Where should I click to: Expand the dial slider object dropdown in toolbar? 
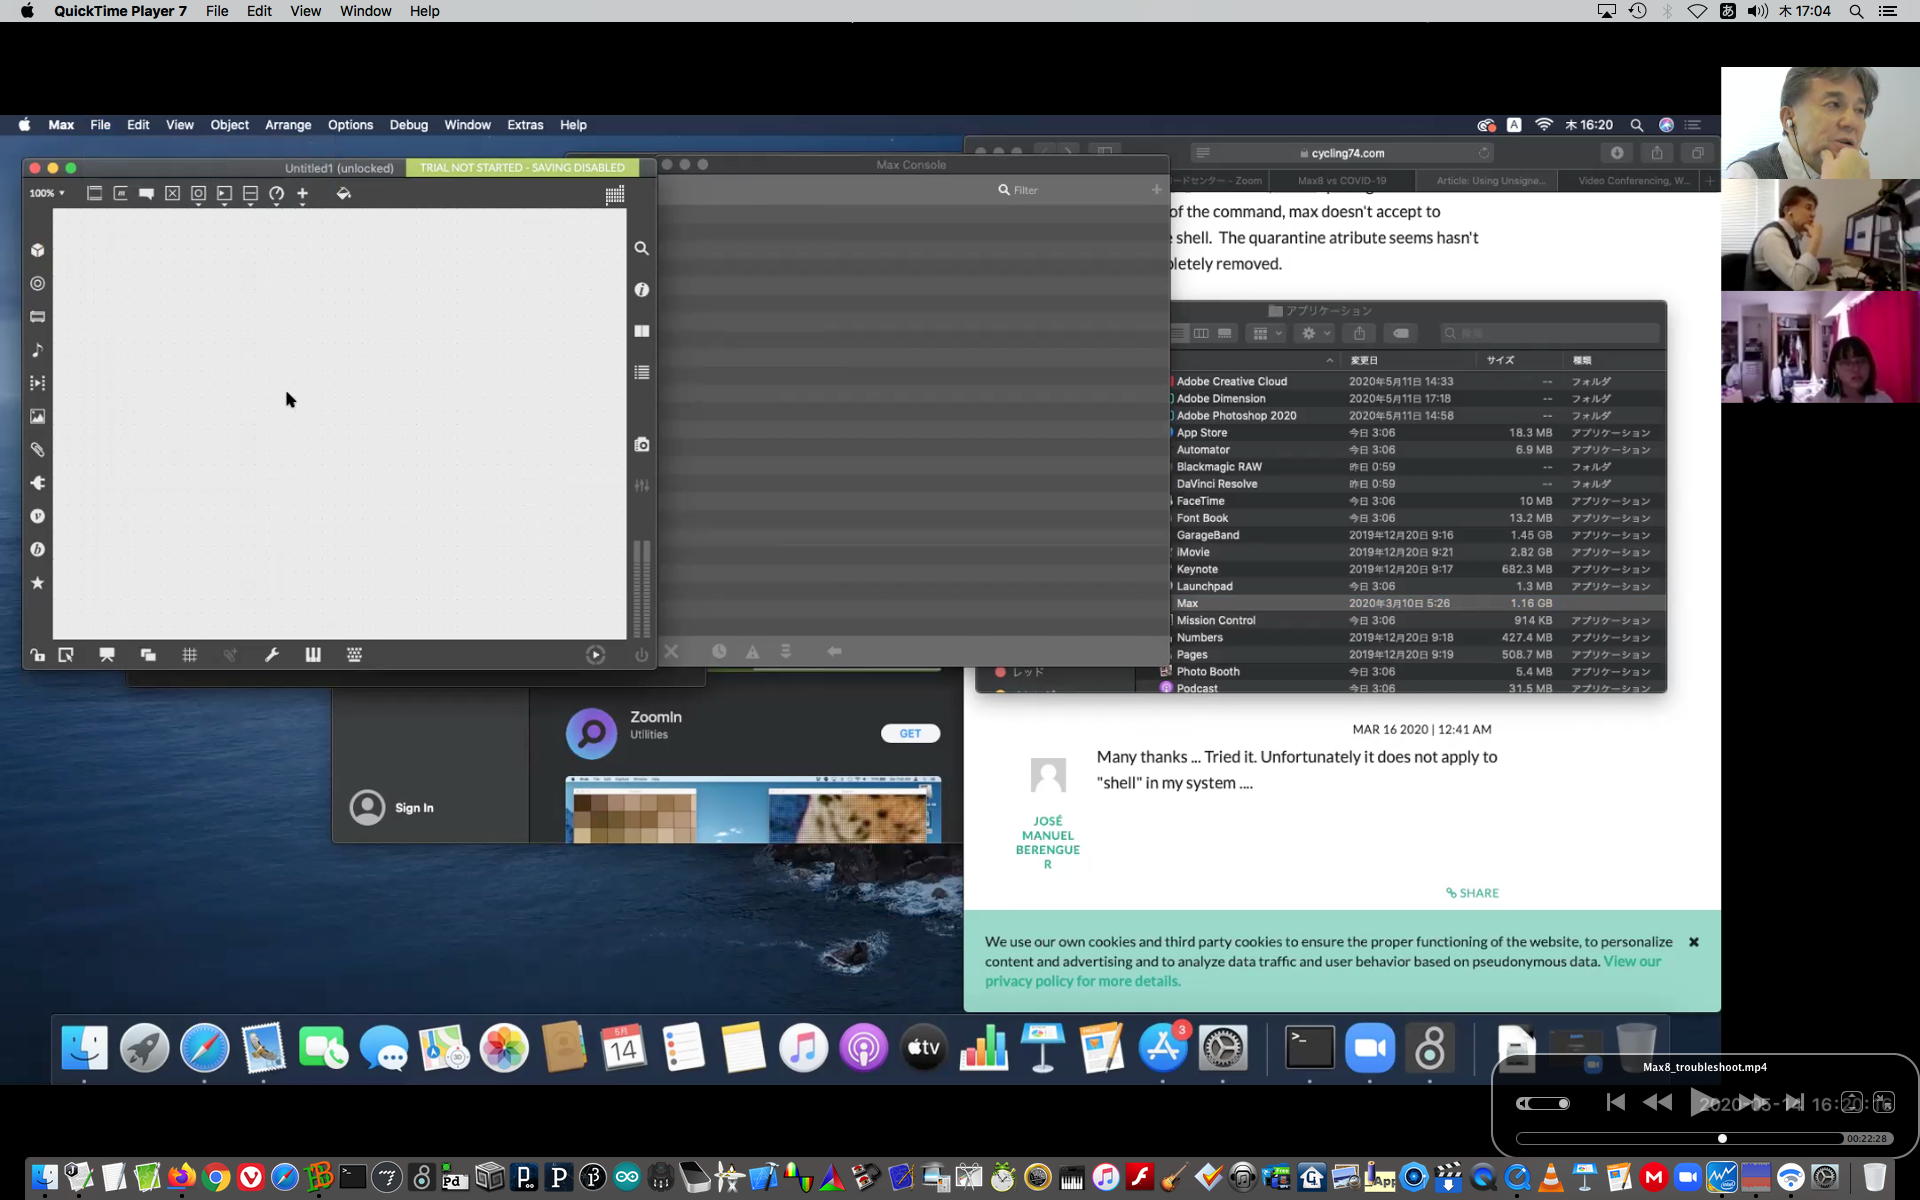click(277, 195)
